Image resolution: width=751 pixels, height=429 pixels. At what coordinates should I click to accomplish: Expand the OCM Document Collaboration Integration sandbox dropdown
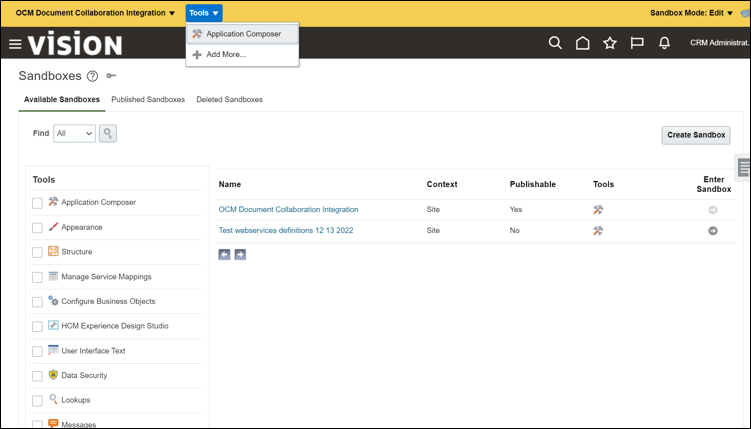(95, 13)
